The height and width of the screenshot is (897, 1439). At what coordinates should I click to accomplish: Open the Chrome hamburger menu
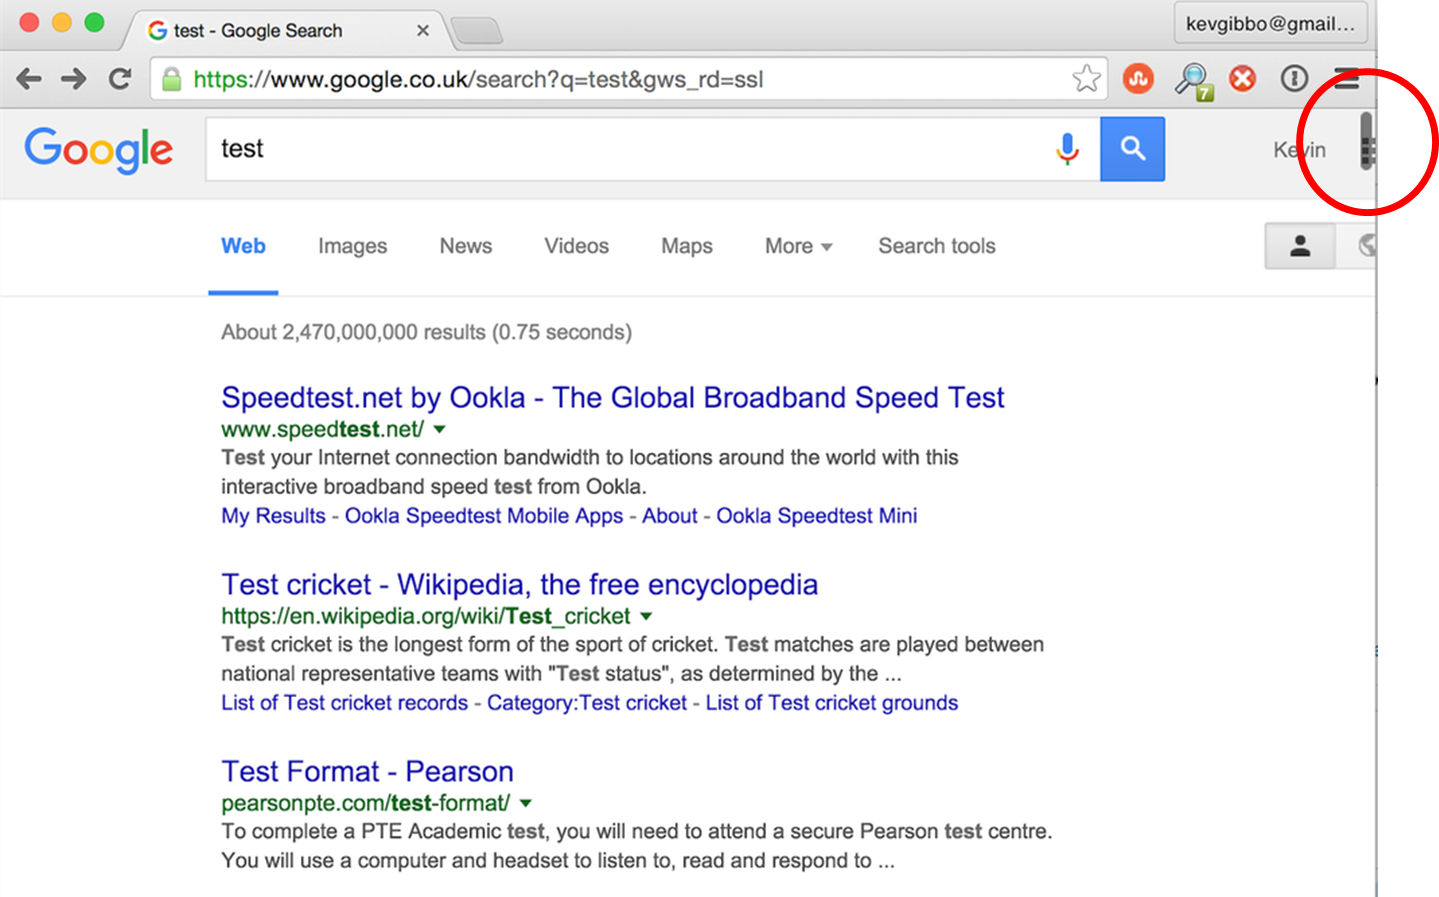coord(1345,78)
